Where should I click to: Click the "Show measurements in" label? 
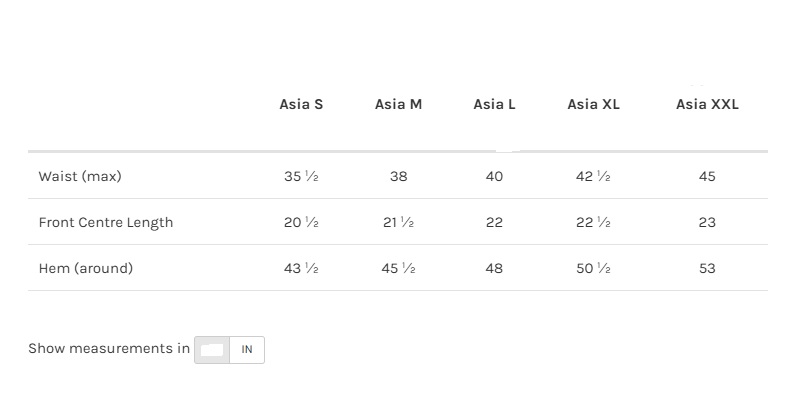[109, 349]
